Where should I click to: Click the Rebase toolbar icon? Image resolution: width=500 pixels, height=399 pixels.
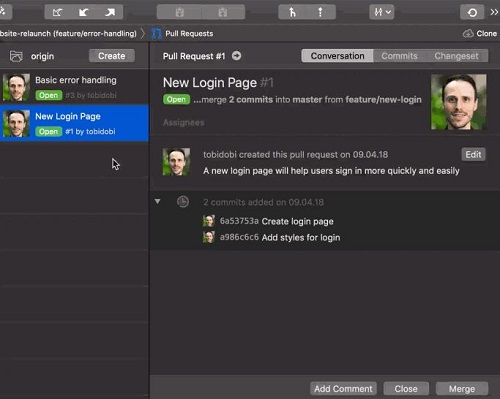pyautogui.click(x=320, y=13)
